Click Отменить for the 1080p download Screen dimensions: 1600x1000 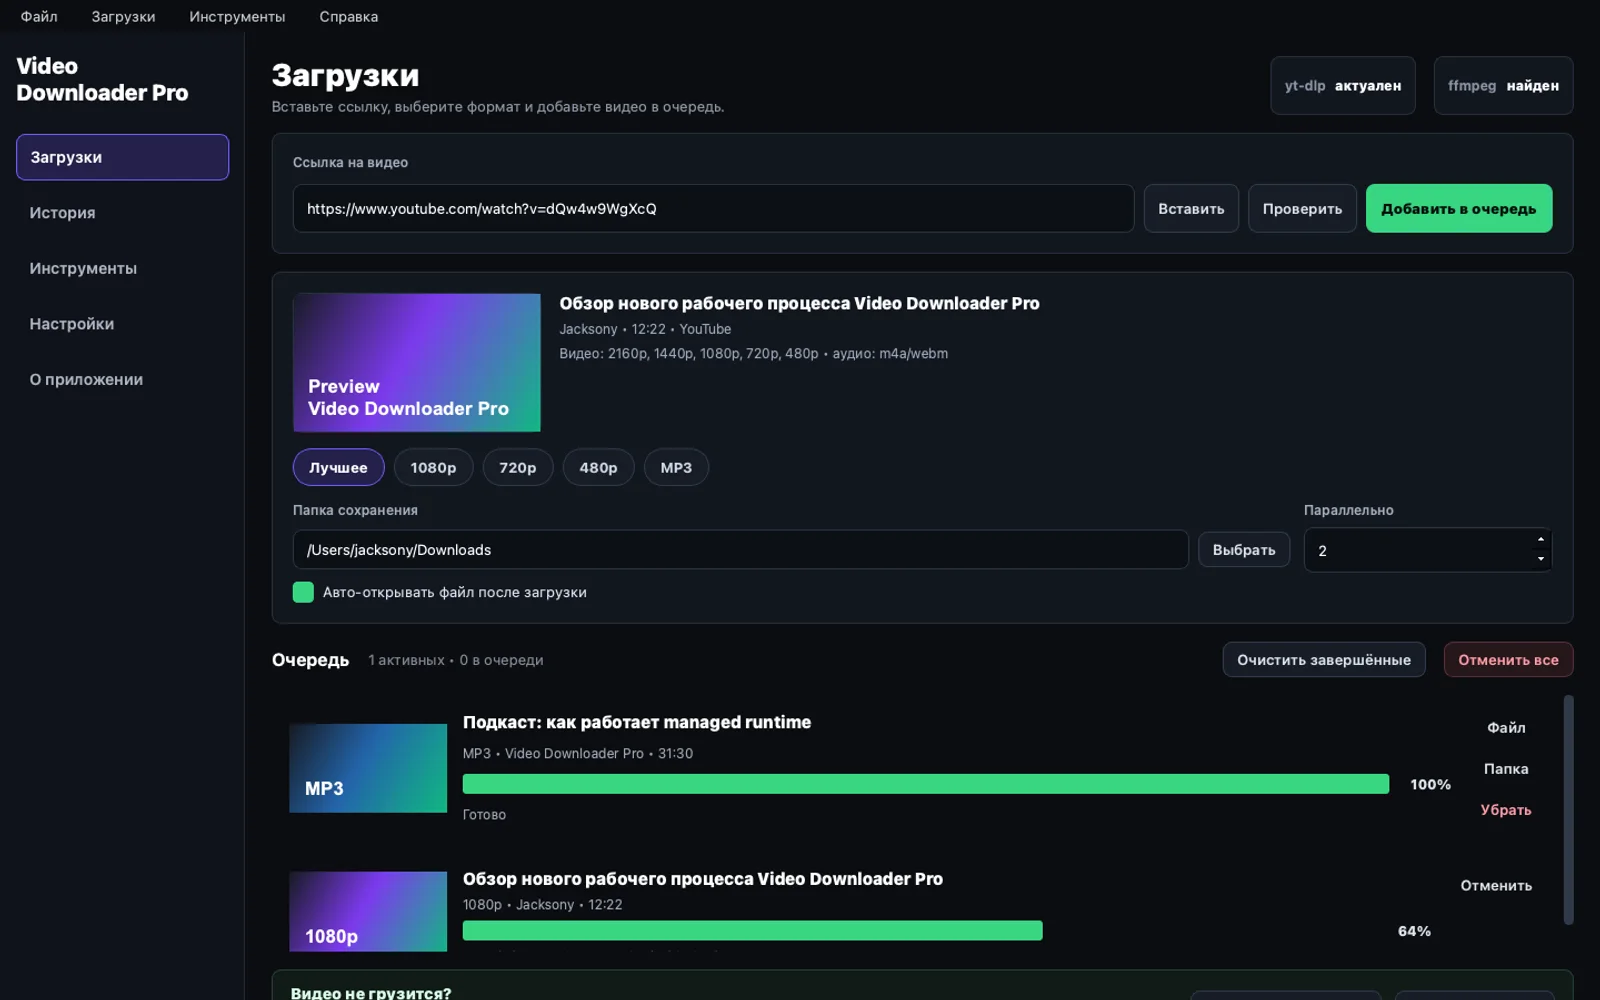point(1496,885)
